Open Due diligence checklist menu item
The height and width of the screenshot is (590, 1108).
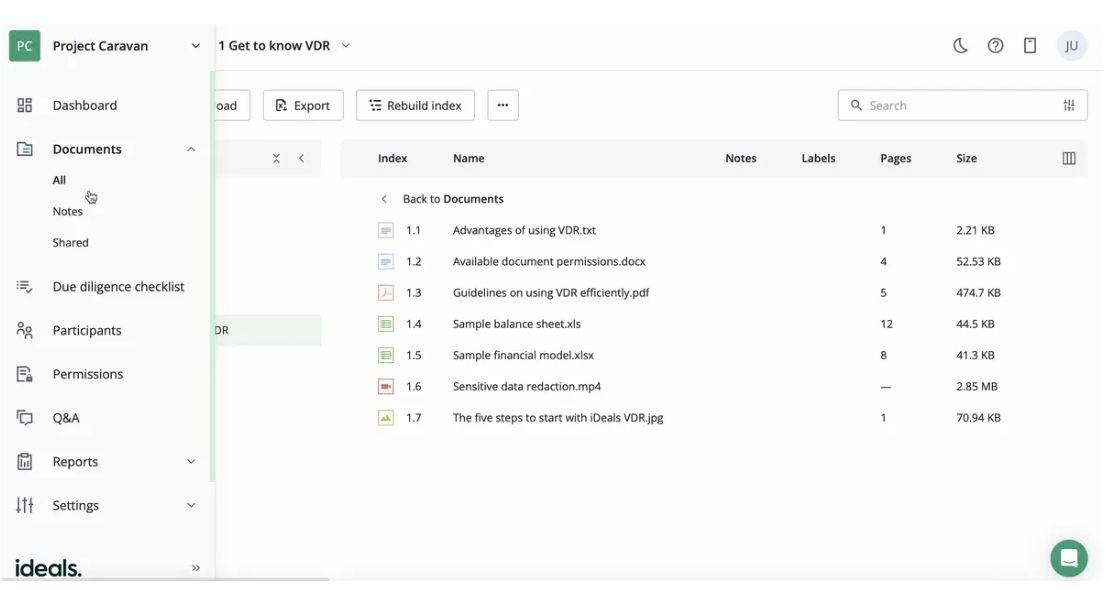[118, 287]
